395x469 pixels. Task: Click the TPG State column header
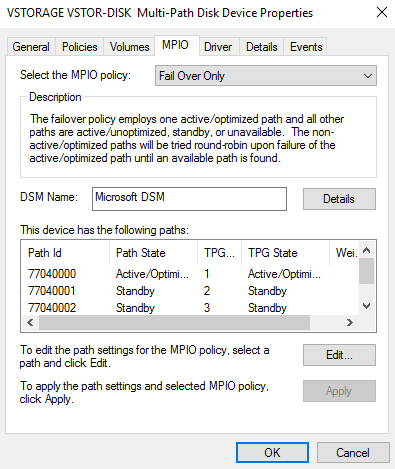tap(285, 253)
